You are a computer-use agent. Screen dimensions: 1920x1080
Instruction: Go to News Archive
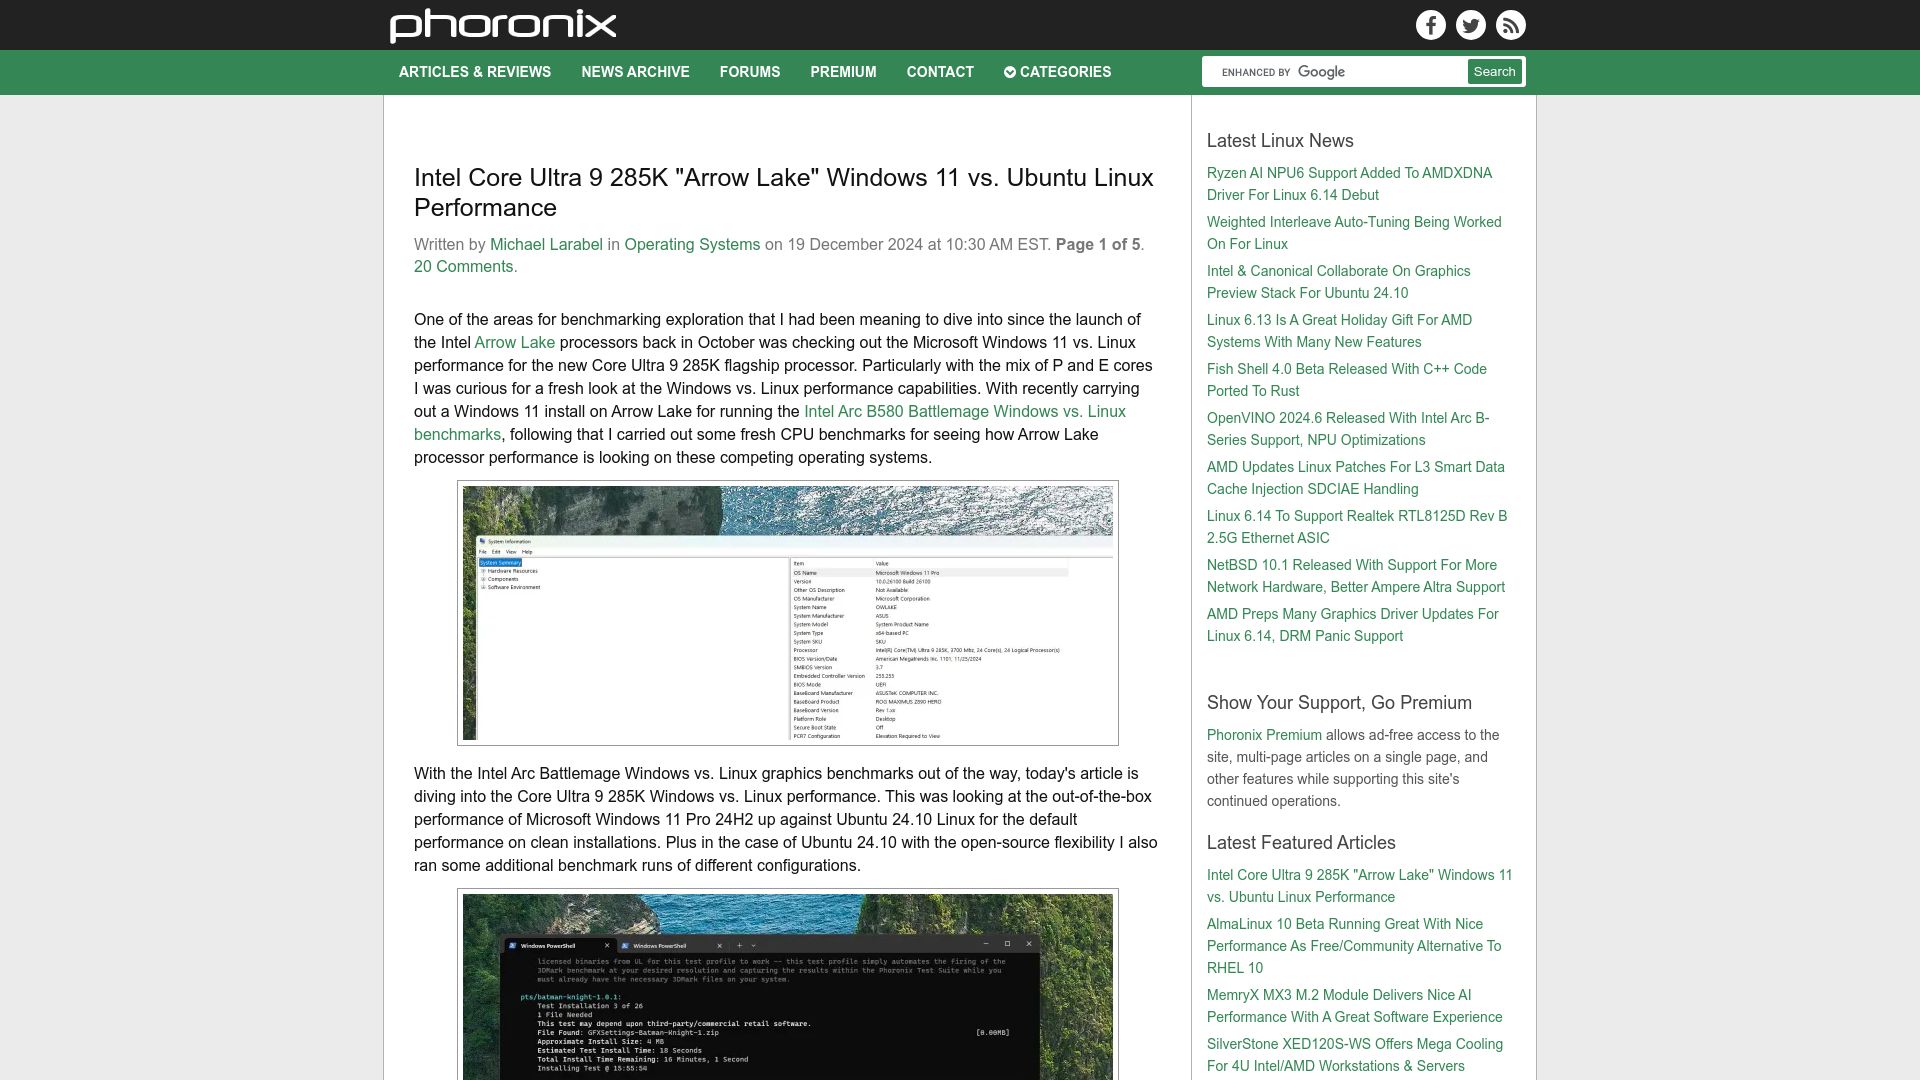point(635,72)
